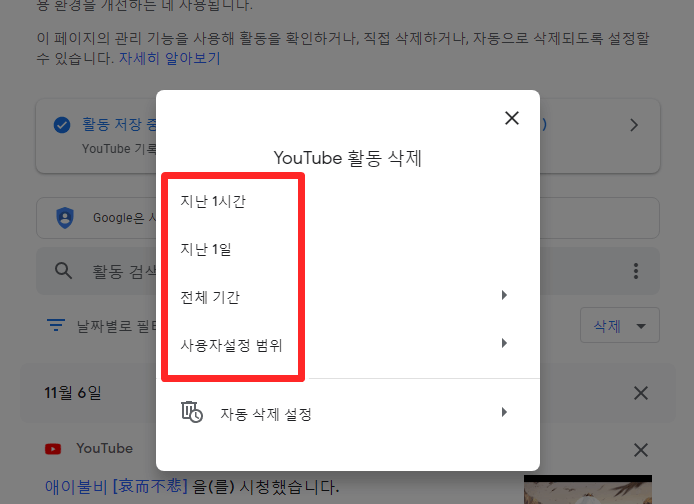
Task: Delete 11월 6일 activity with X
Action: pyautogui.click(x=641, y=393)
